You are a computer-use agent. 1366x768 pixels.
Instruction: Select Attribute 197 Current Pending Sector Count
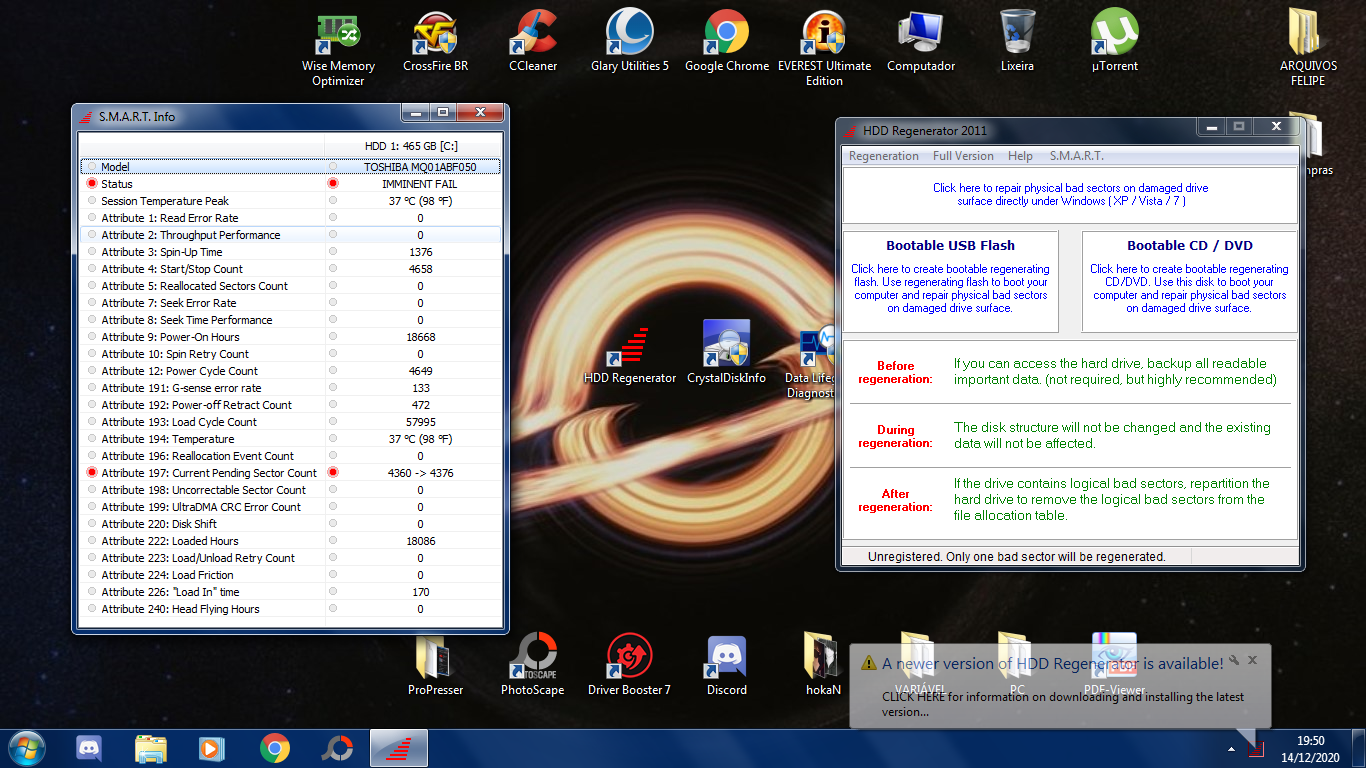pos(290,473)
